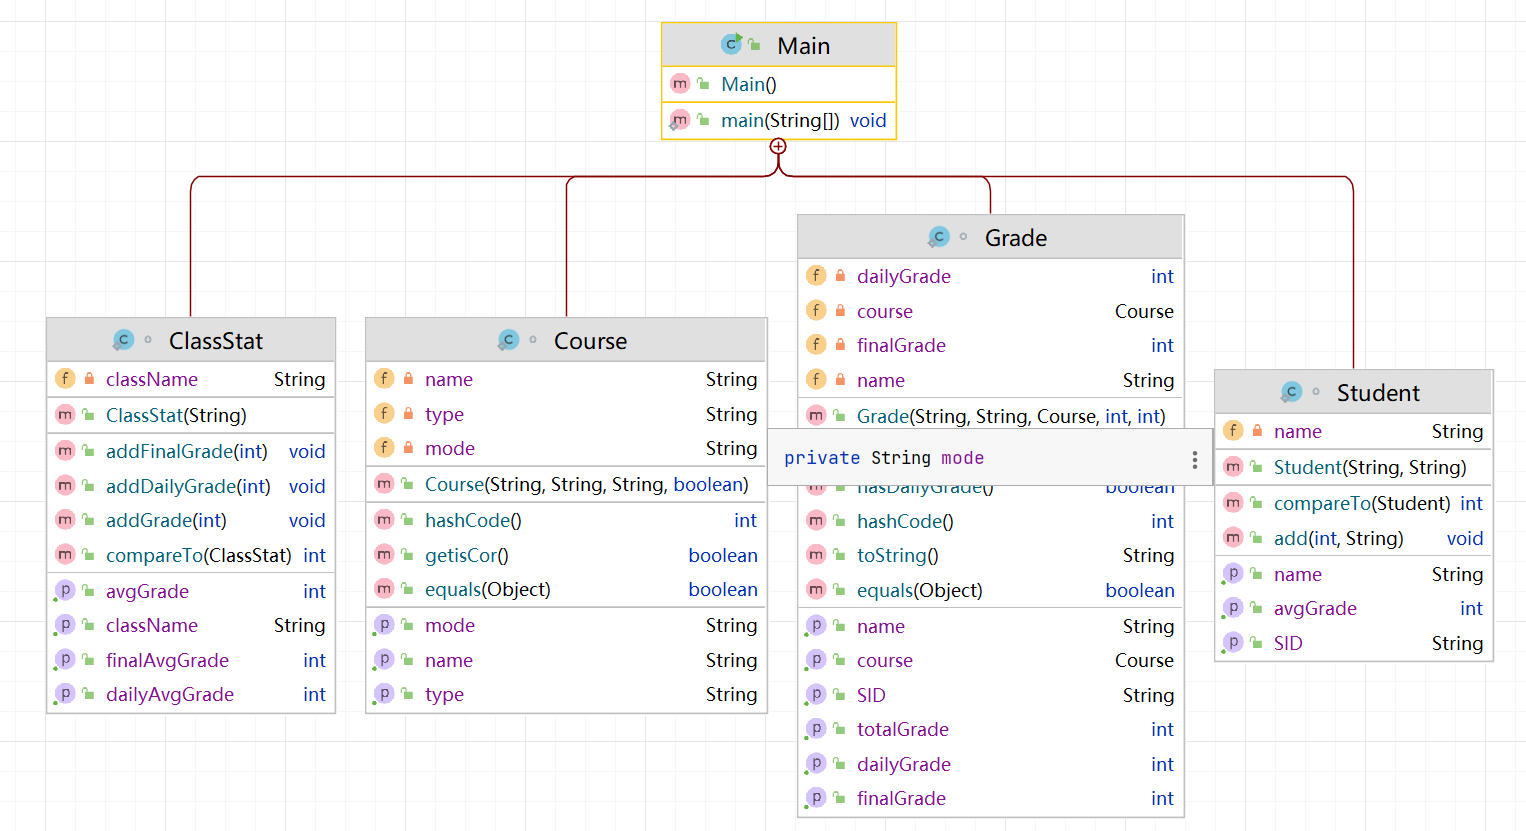Image resolution: width=1526 pixels, height=831 pixels.
Task: Click addFinalGrade(int) method in ClassStat
Action: (x=187, y=451)
